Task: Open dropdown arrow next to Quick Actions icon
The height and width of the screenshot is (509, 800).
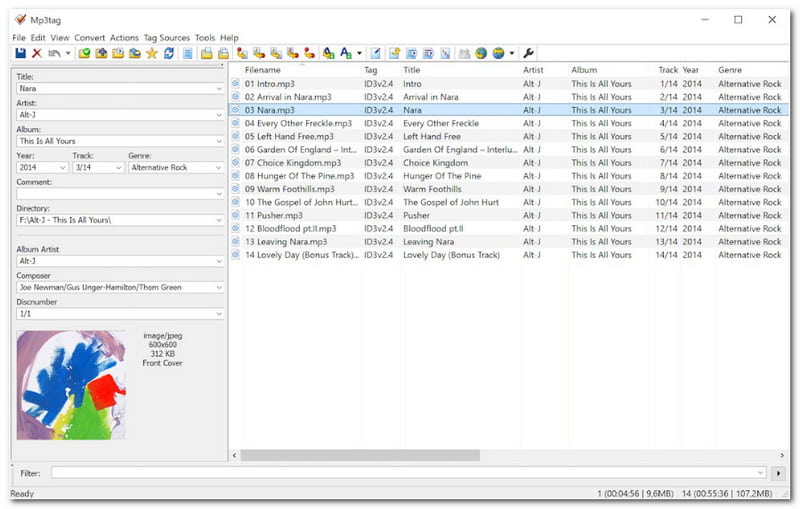Action: pyautogui.click(x=359, y=53)
